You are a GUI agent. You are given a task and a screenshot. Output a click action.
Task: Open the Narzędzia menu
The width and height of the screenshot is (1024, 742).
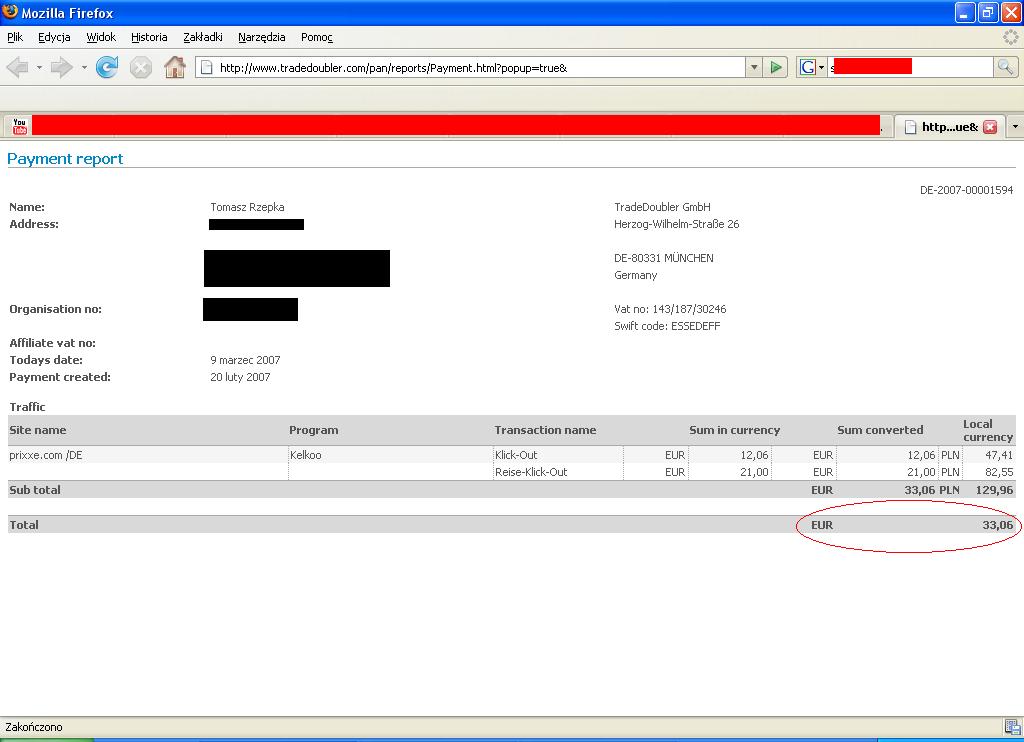coord(261,37)
